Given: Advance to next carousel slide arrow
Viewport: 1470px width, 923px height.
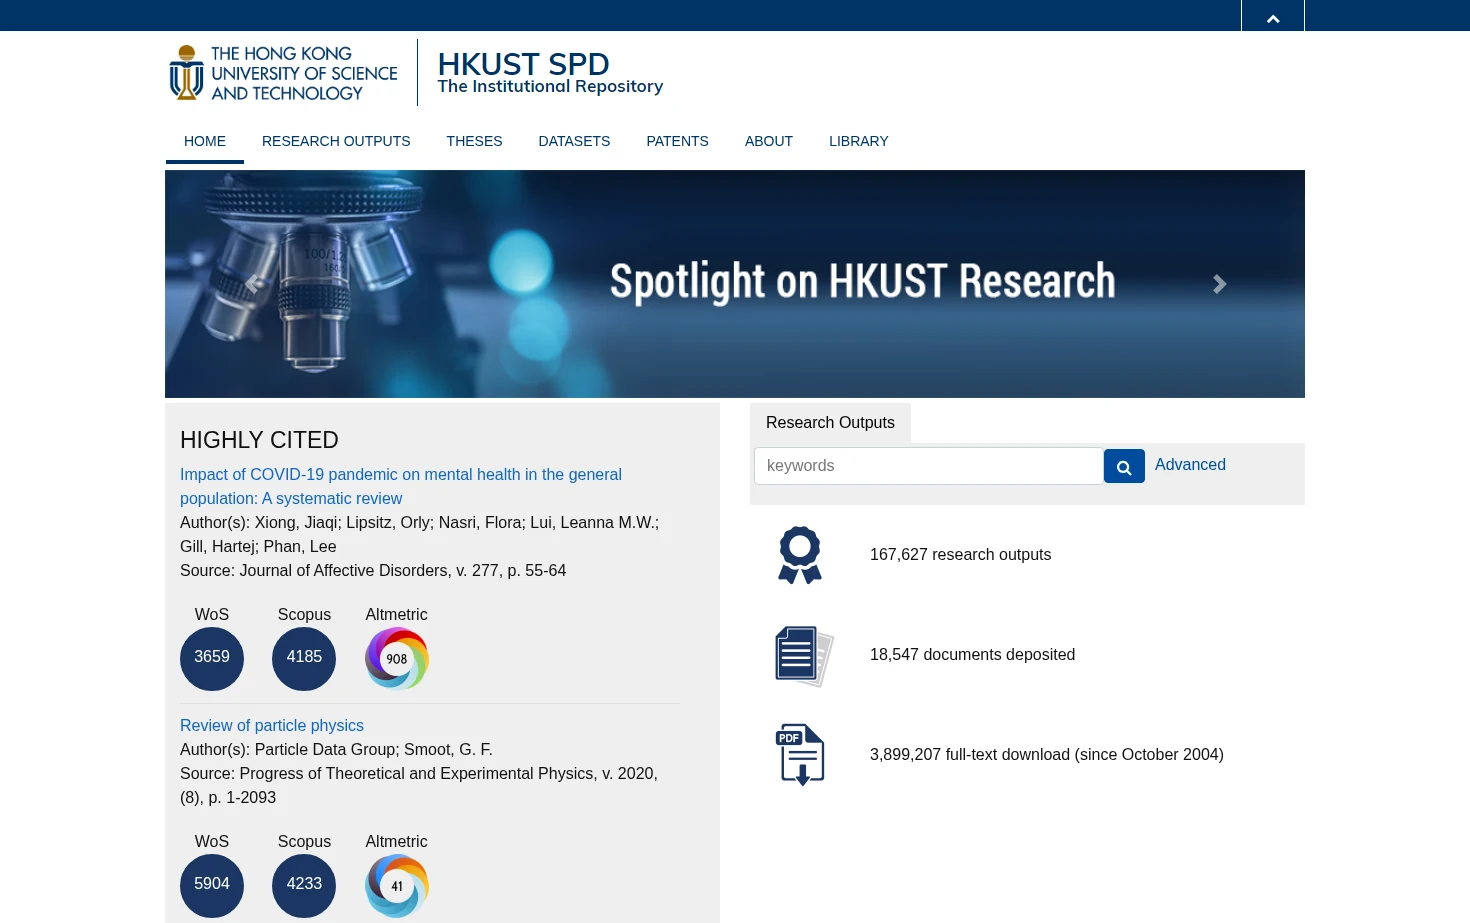Looking at the screenshot, I should tap(1219, 284).
